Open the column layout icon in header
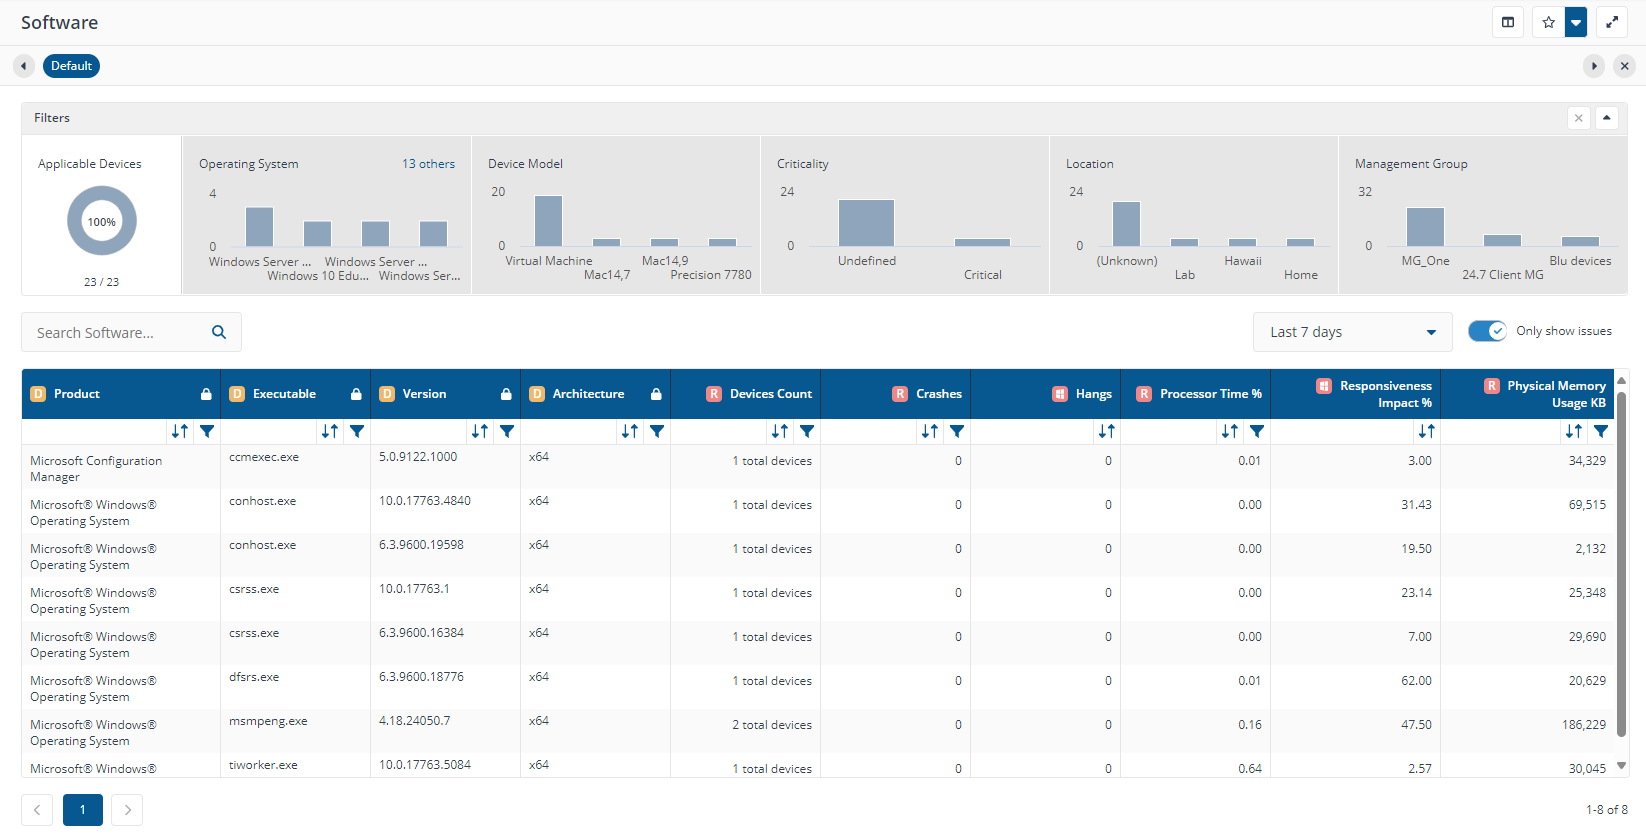The height and width of the screenshot is (834, 1646). pos(1508,22)
